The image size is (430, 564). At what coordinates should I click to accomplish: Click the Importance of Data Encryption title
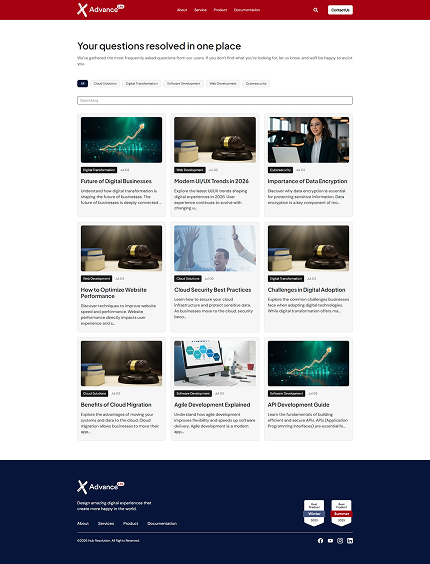pyautogui.click(x=307, y=181)
